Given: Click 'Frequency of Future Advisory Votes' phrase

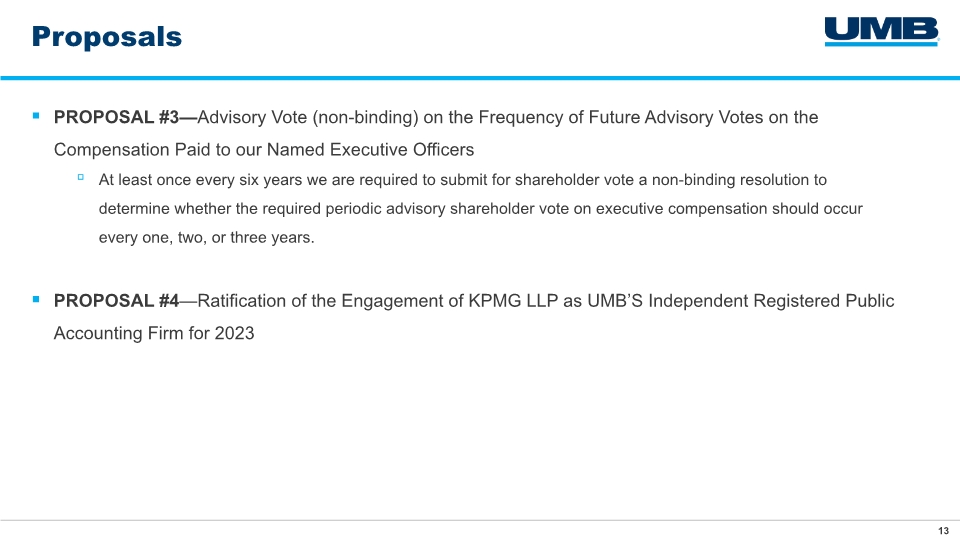Looking at the screenshot, I should coord(621,117).
